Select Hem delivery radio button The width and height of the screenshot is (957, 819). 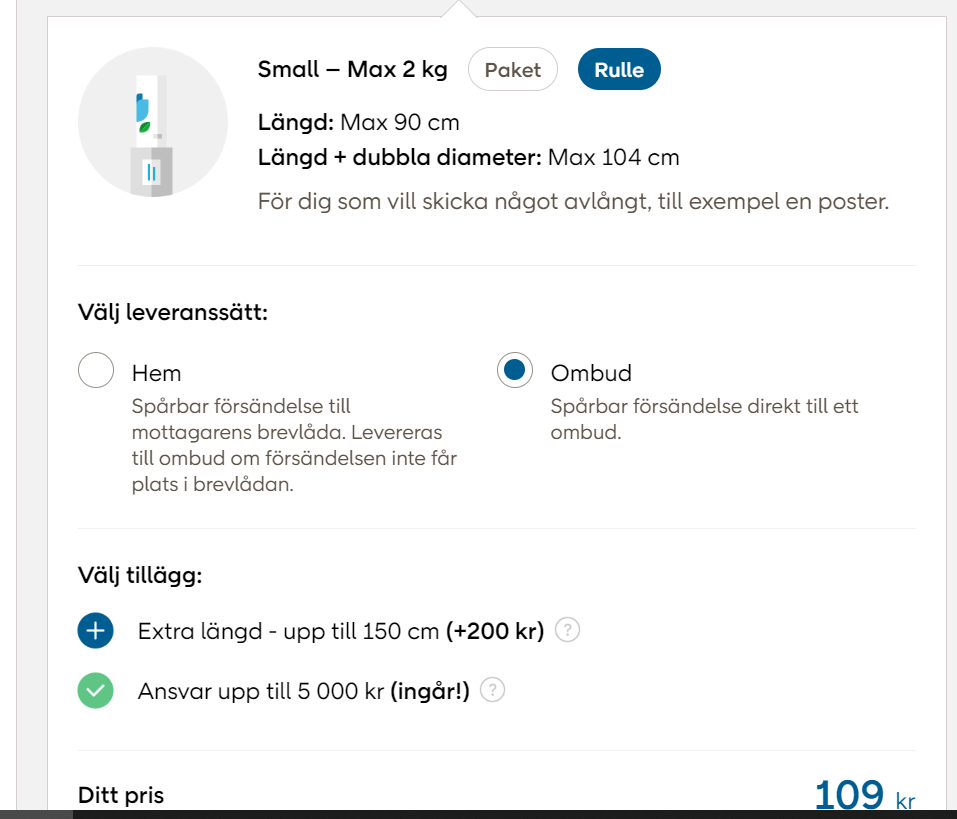96,370
